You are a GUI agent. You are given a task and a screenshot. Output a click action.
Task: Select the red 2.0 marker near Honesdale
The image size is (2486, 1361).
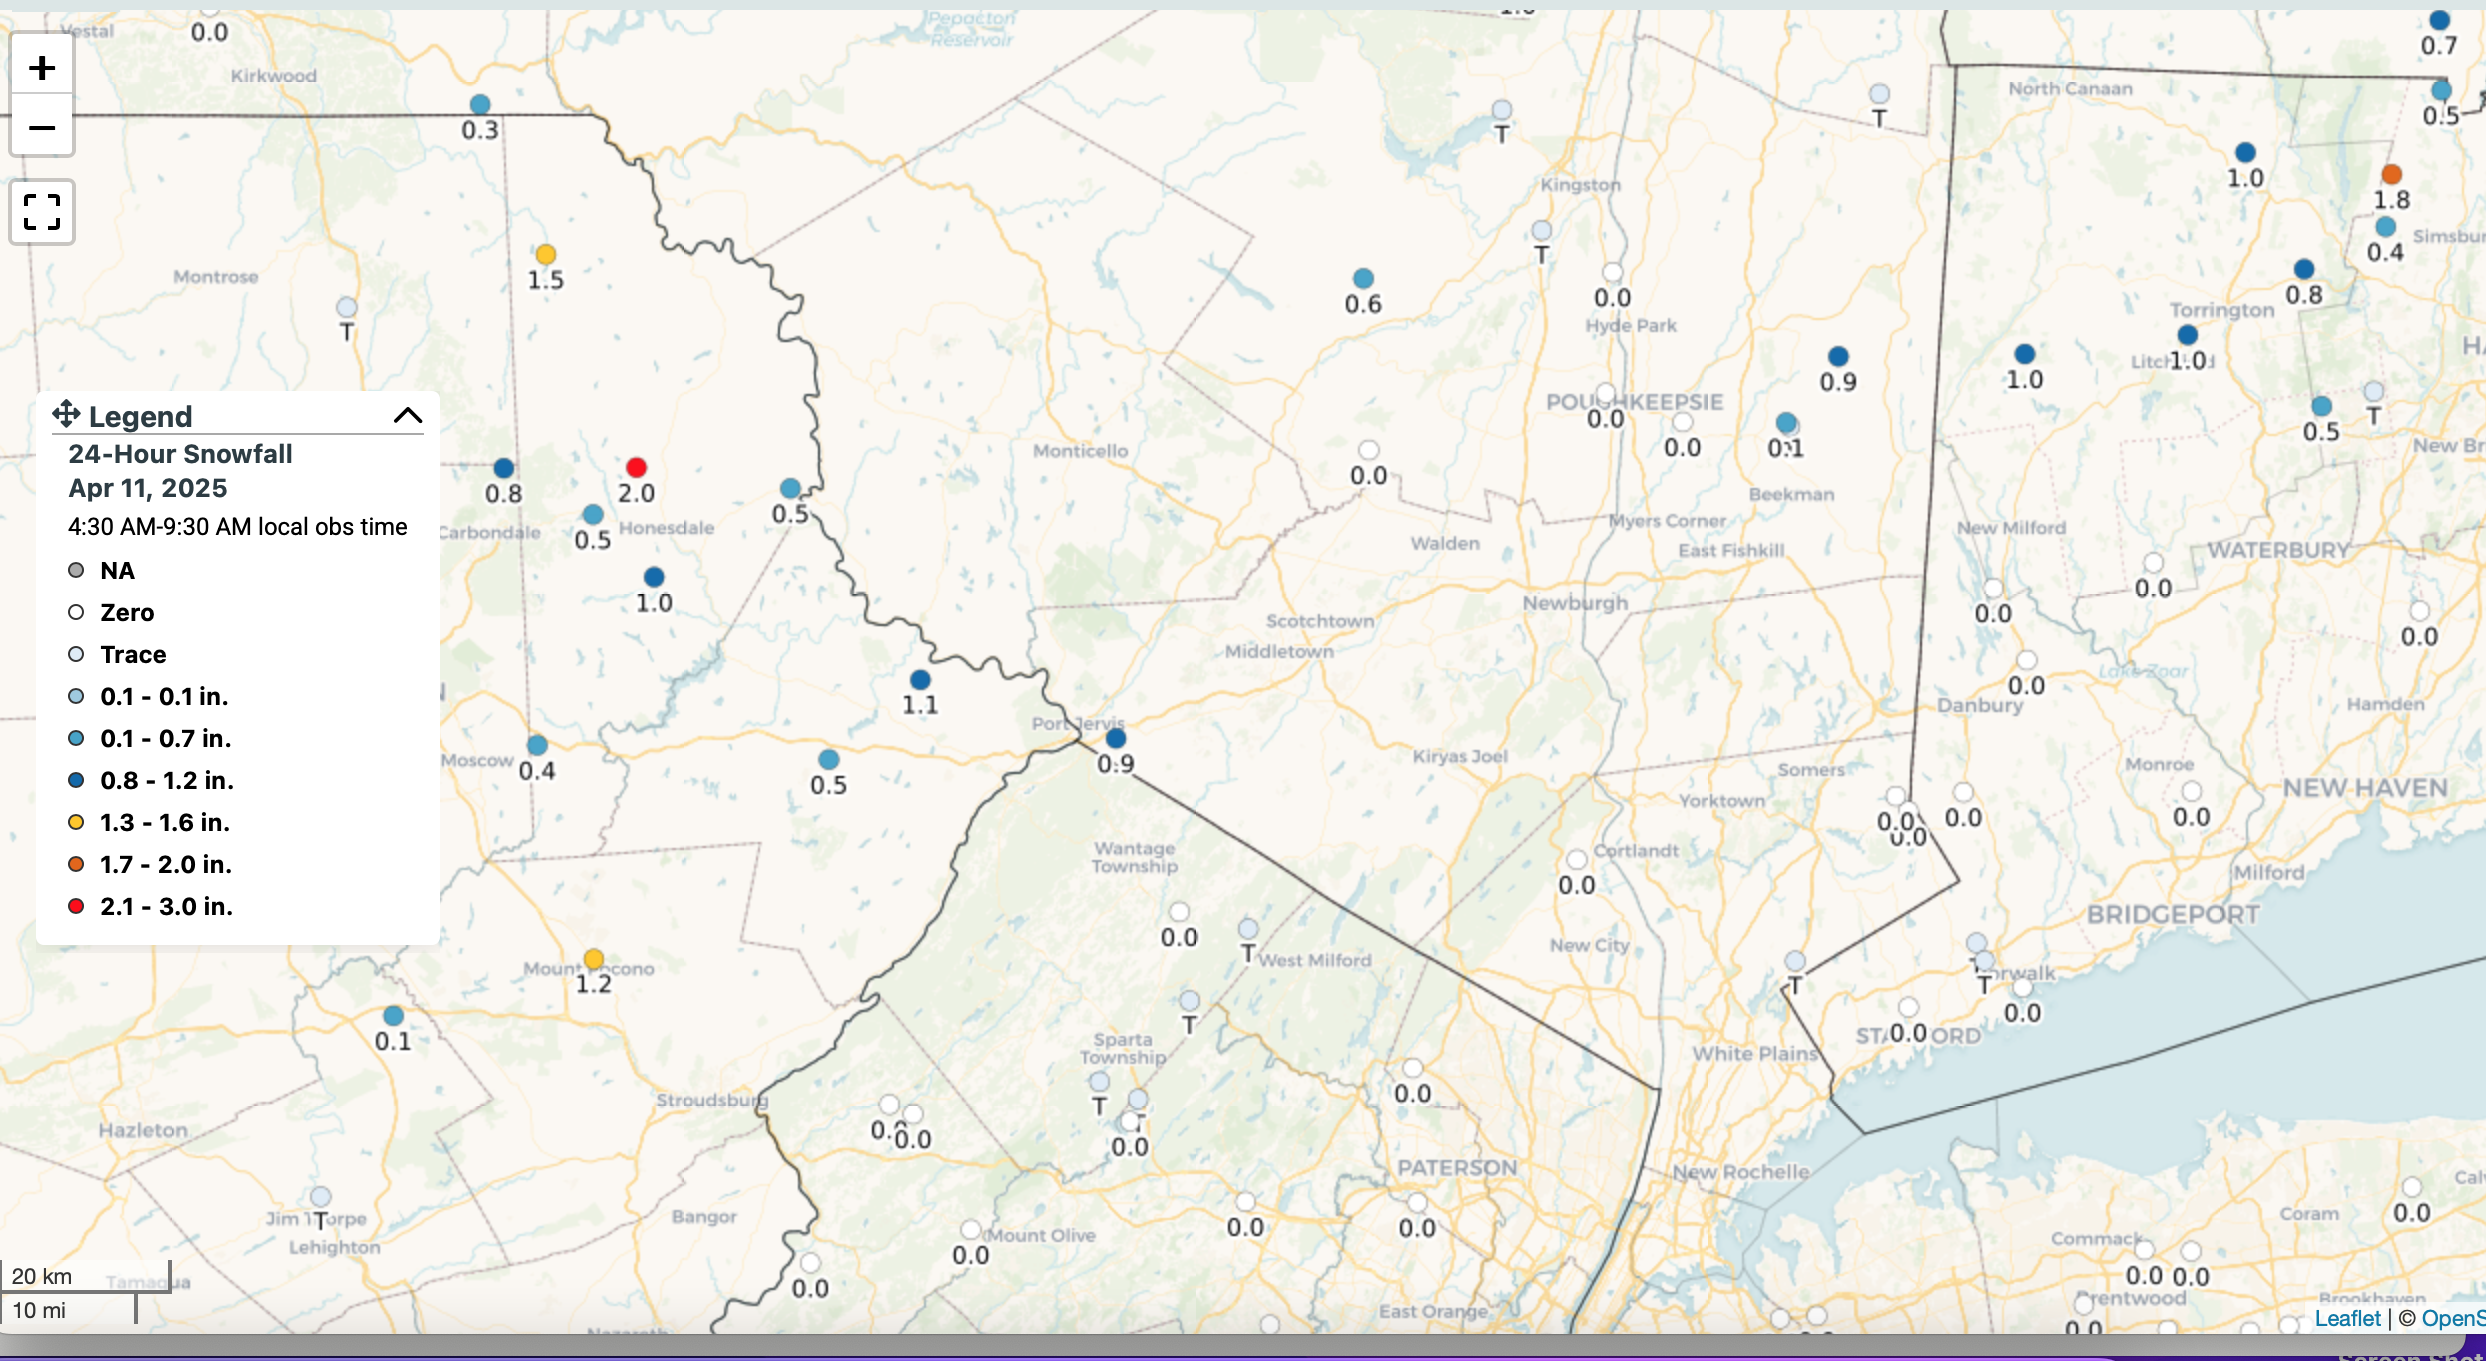636,467
